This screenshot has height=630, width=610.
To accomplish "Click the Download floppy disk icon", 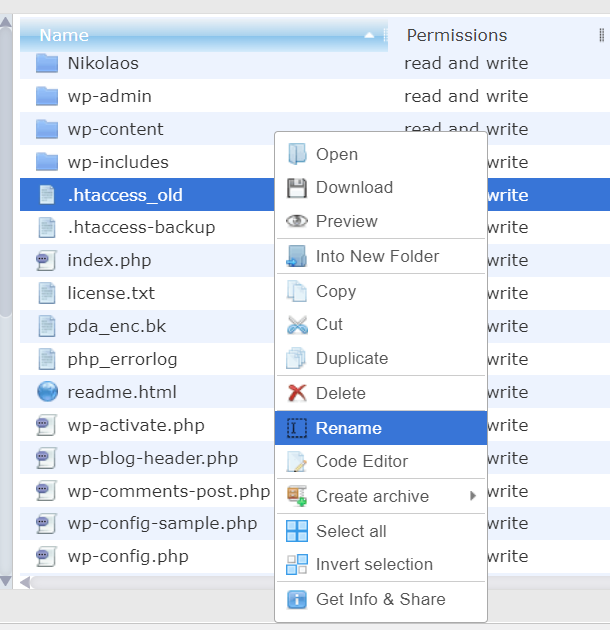I will coord(297,188).
